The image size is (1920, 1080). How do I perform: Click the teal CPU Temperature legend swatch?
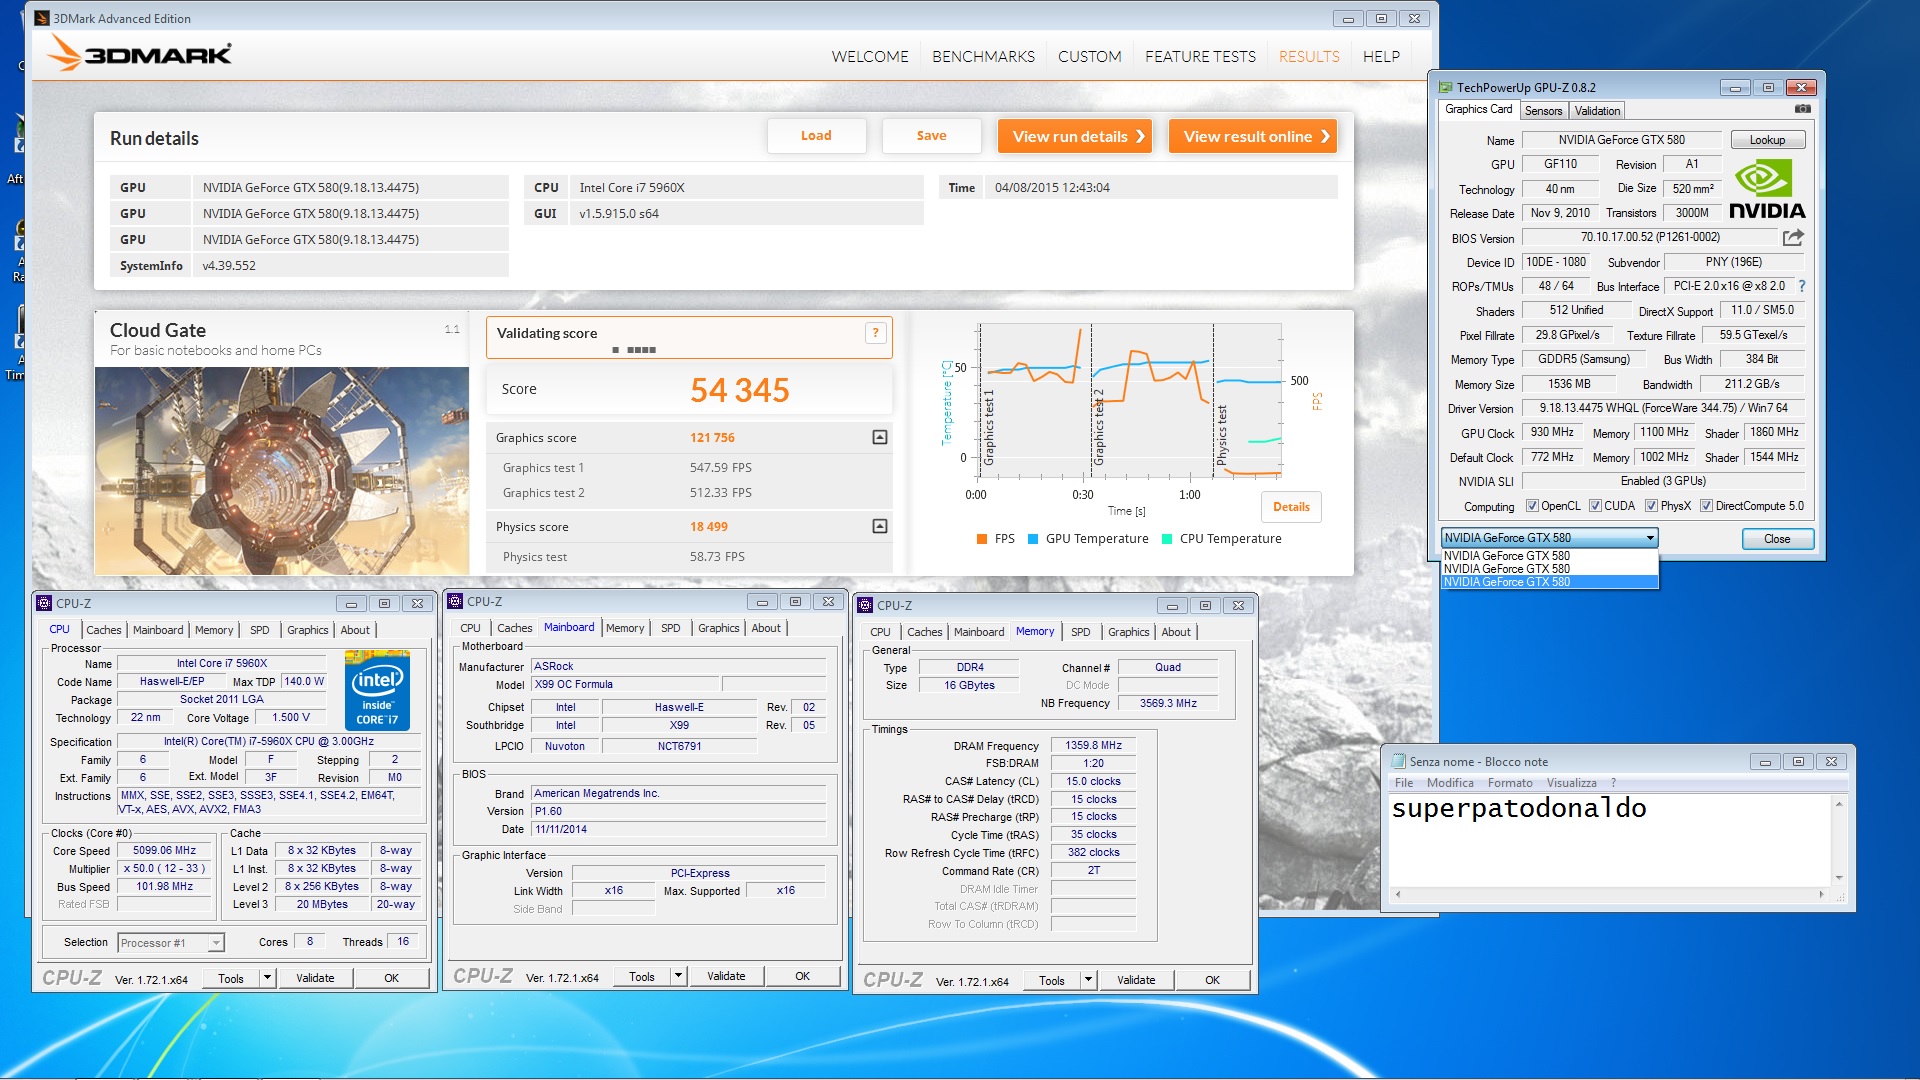1167,539
